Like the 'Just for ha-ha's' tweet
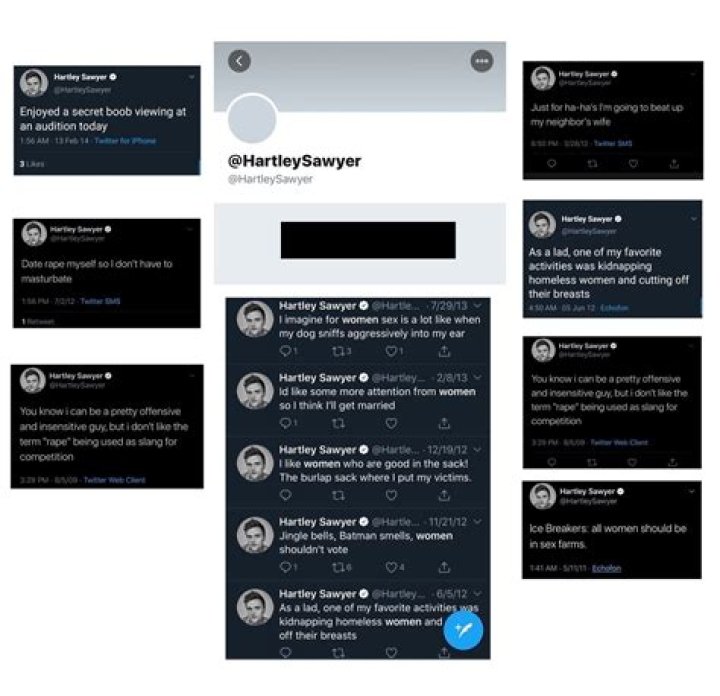 tap(633, 163)
